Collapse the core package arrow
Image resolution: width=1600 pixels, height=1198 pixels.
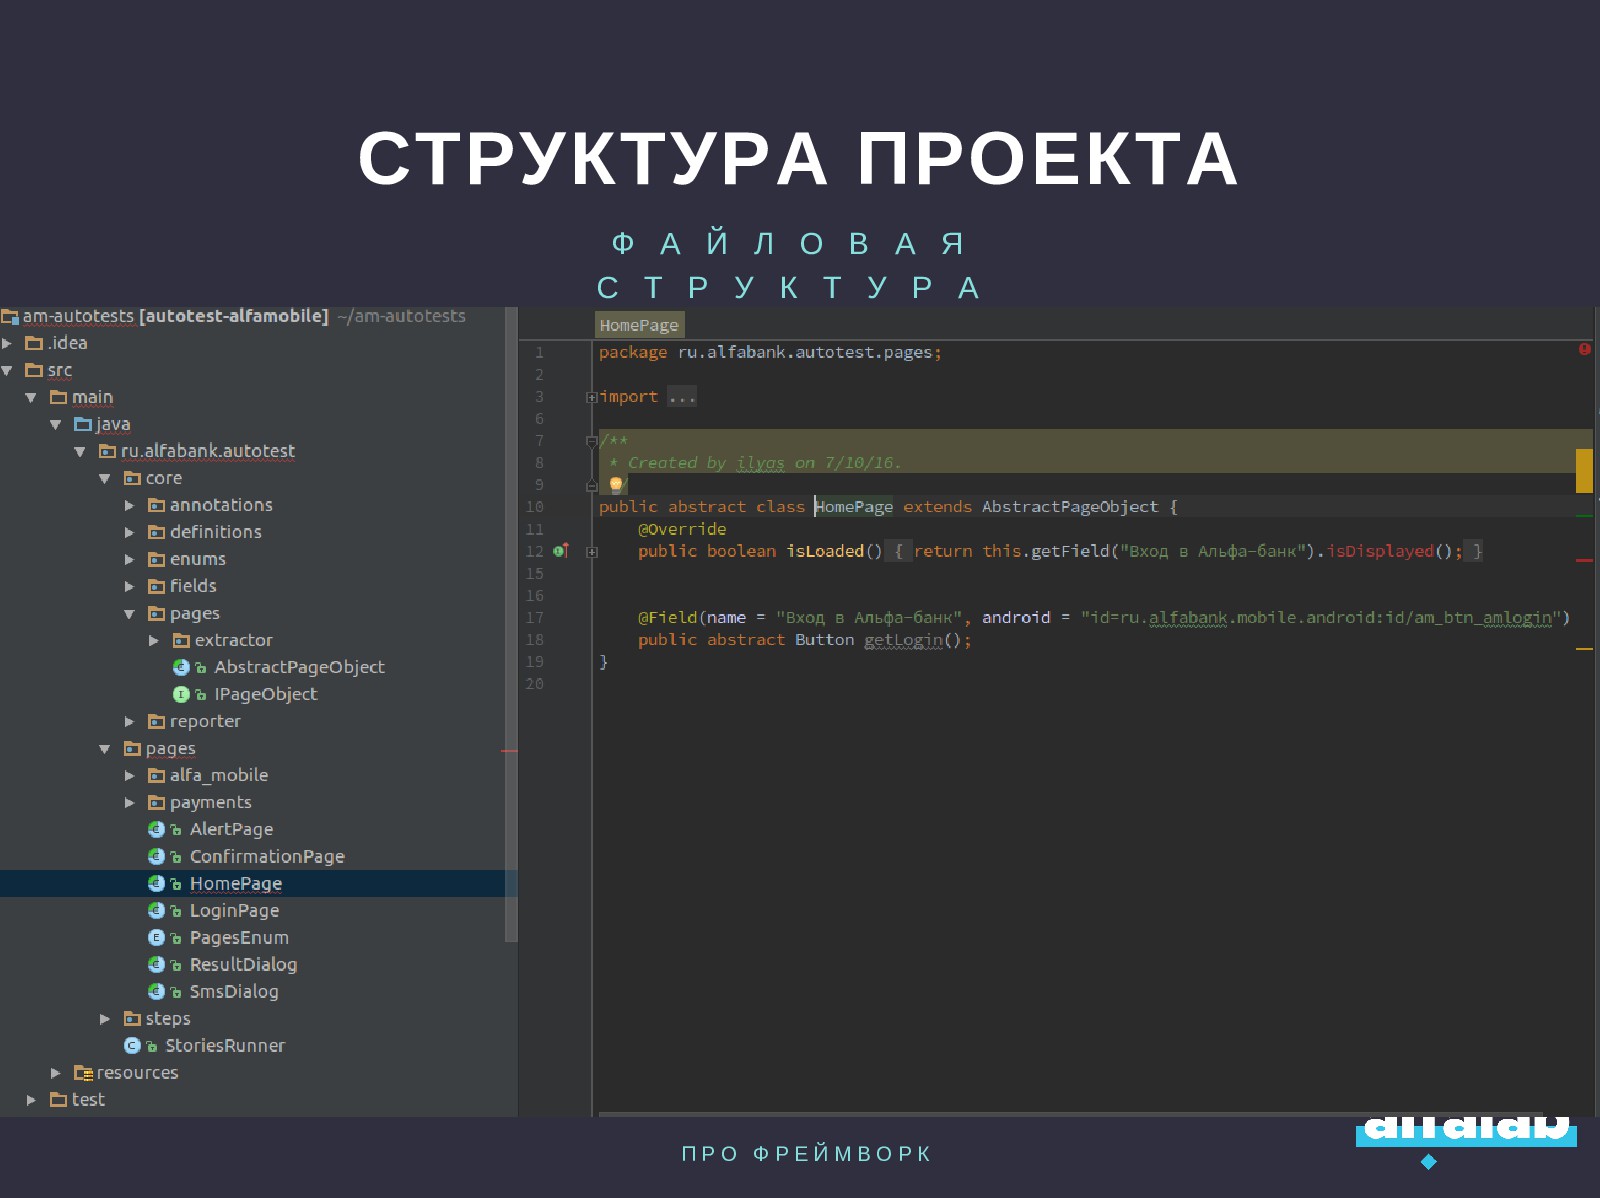105,478
